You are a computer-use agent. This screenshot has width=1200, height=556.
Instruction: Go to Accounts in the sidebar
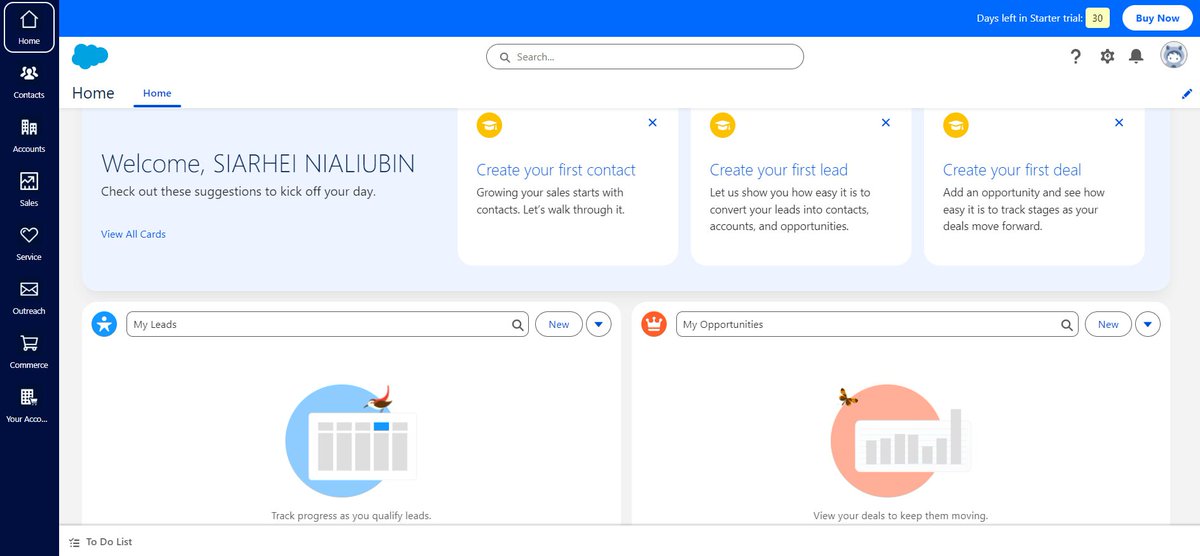[29, 135]
